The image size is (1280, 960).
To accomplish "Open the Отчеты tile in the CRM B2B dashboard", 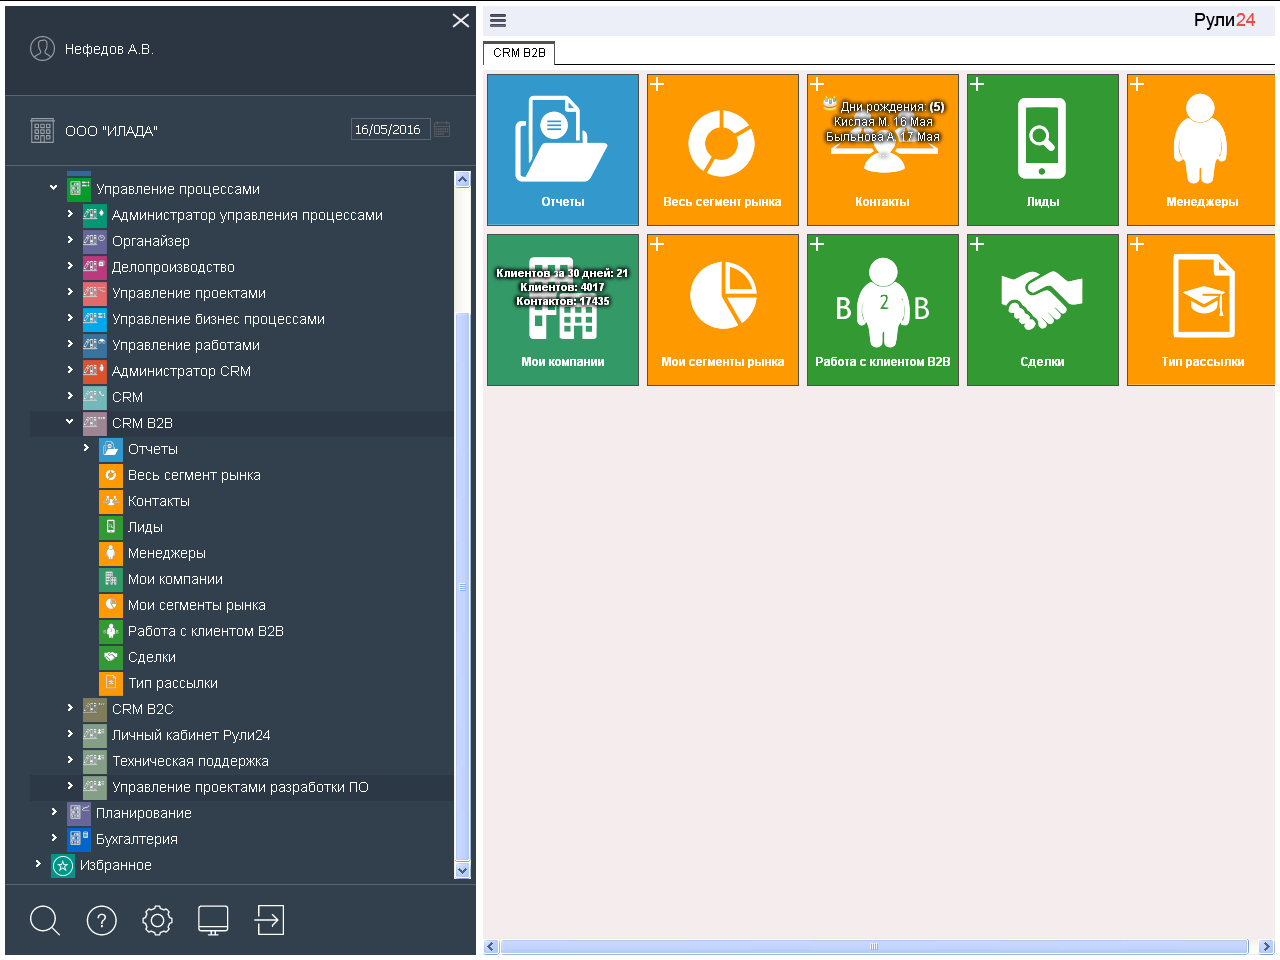I will point(563,150).
